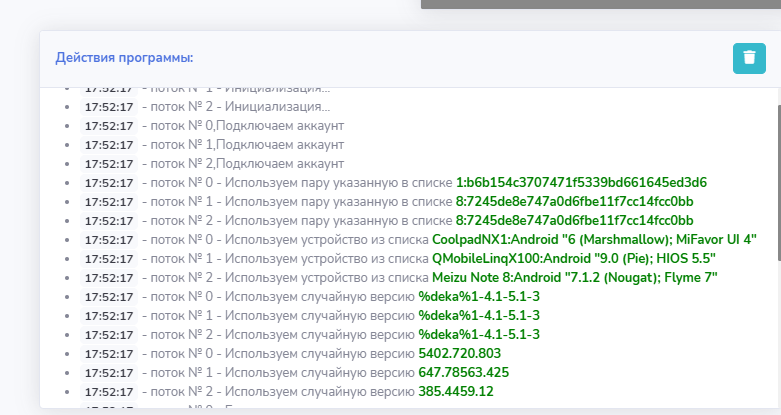The image size is (781, 415).
Task: Click 'поток № 0,Подключаем аккаунт' log line
Action: click(x=242, y=125)
